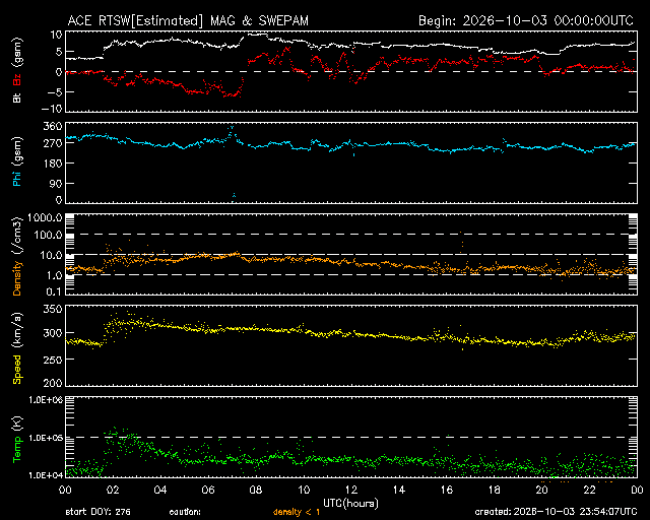Click the '180' tick on the Phi axis
Viewport: 650px width, 520px height.
coord(53,163)
